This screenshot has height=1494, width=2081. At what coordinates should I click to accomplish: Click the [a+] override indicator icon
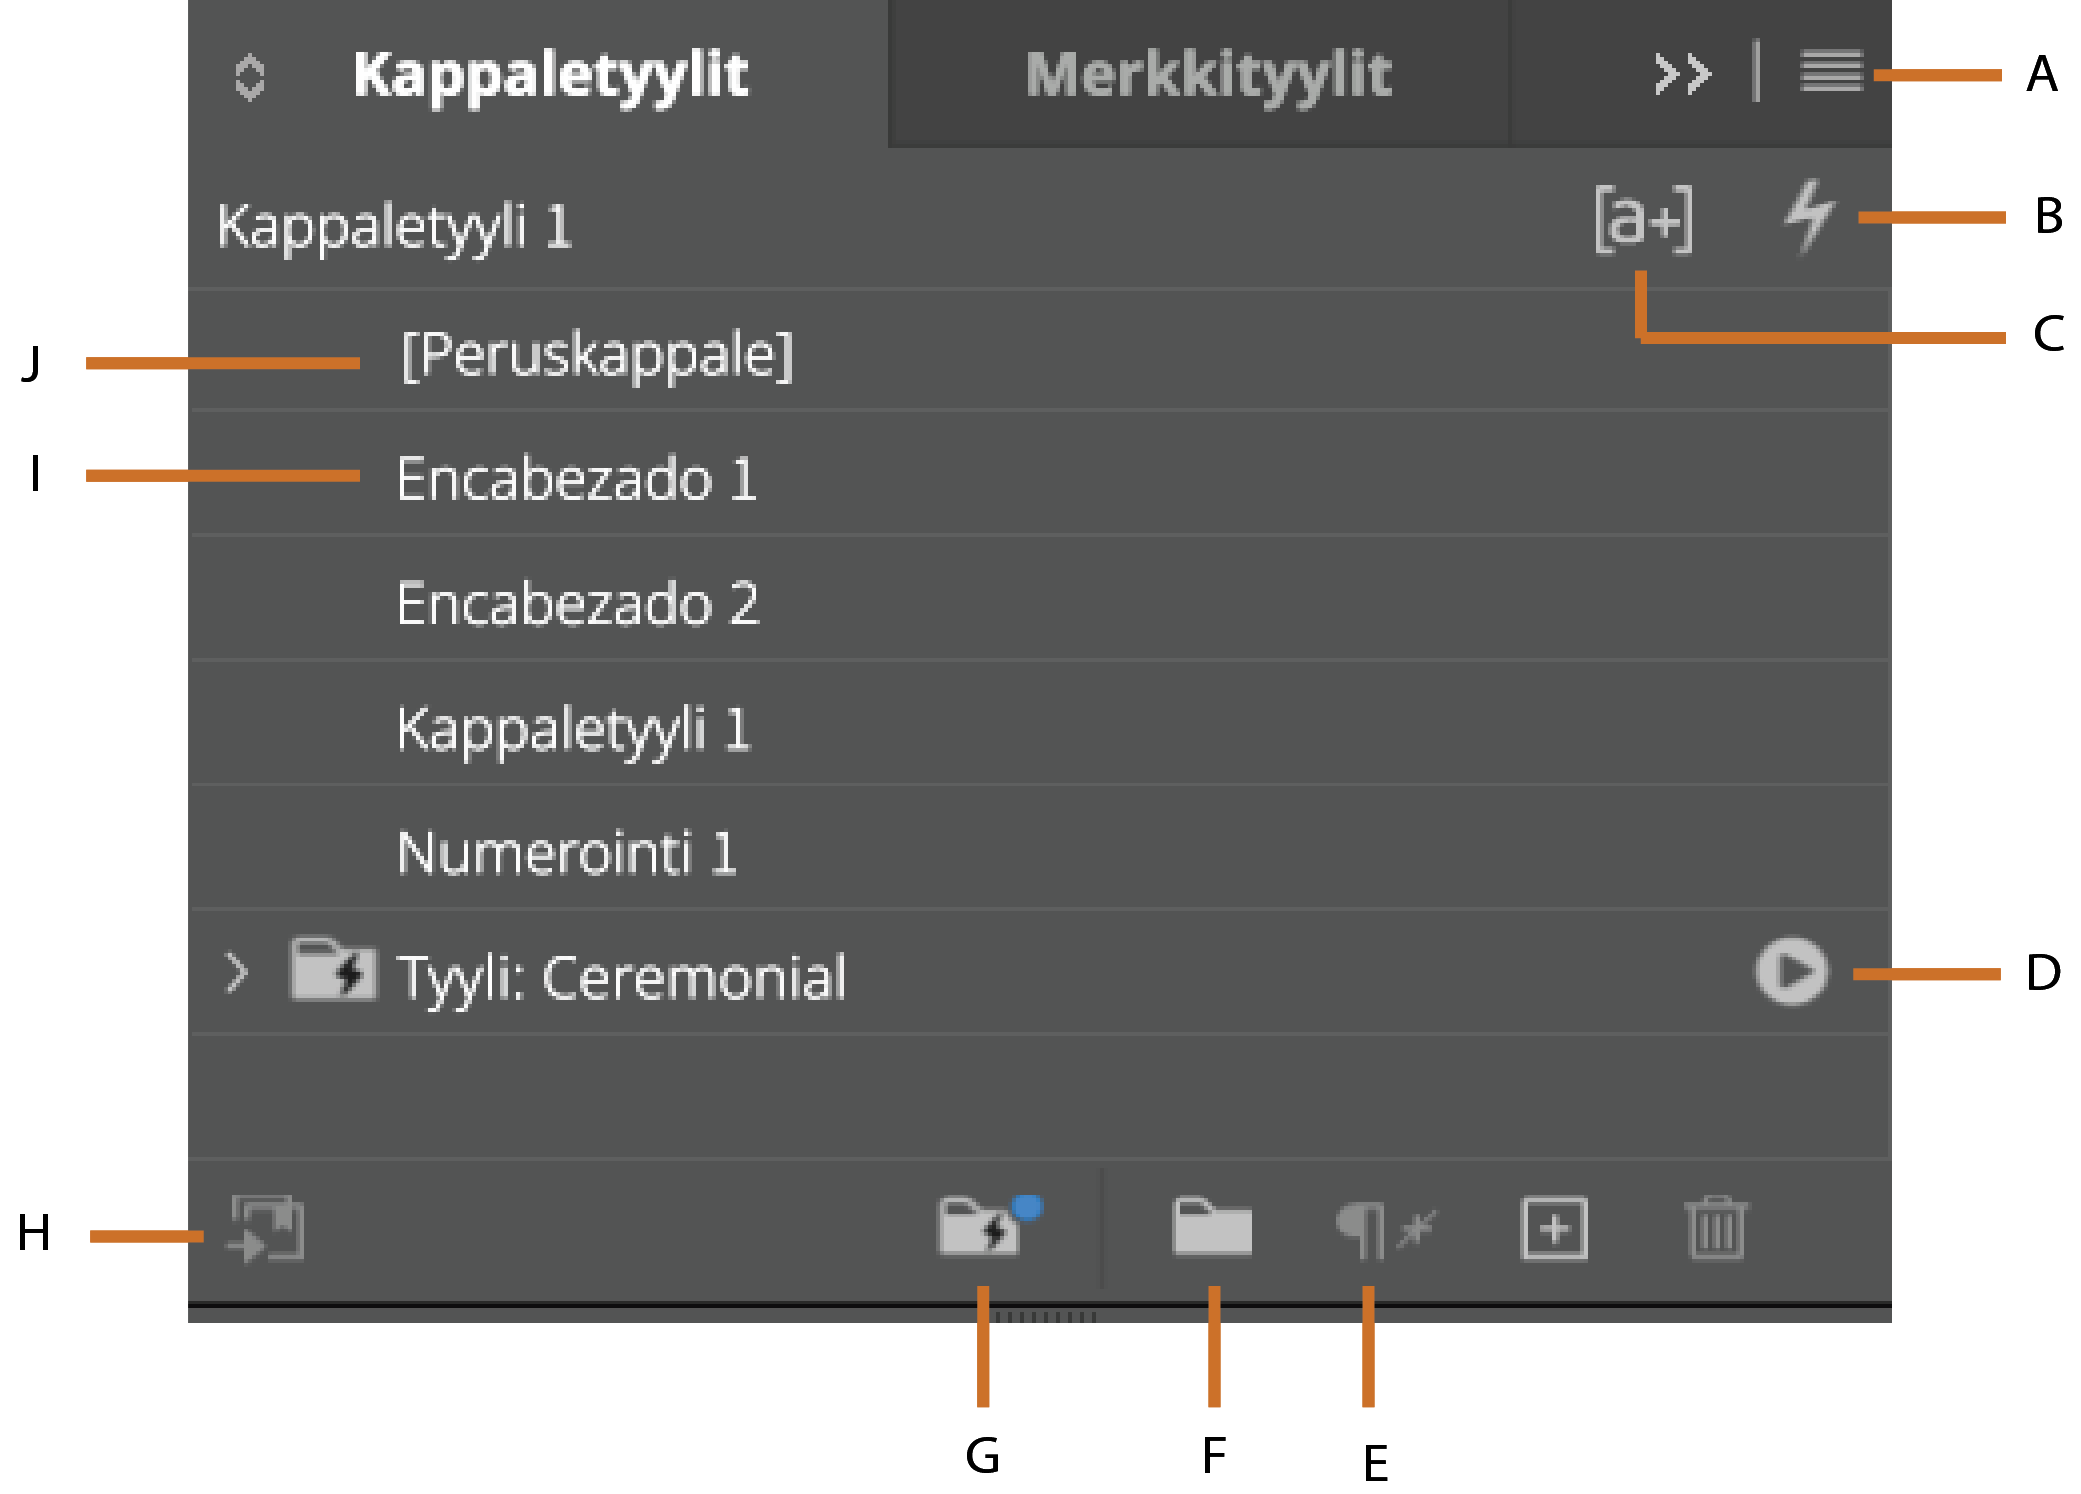tap(1644, 222)
